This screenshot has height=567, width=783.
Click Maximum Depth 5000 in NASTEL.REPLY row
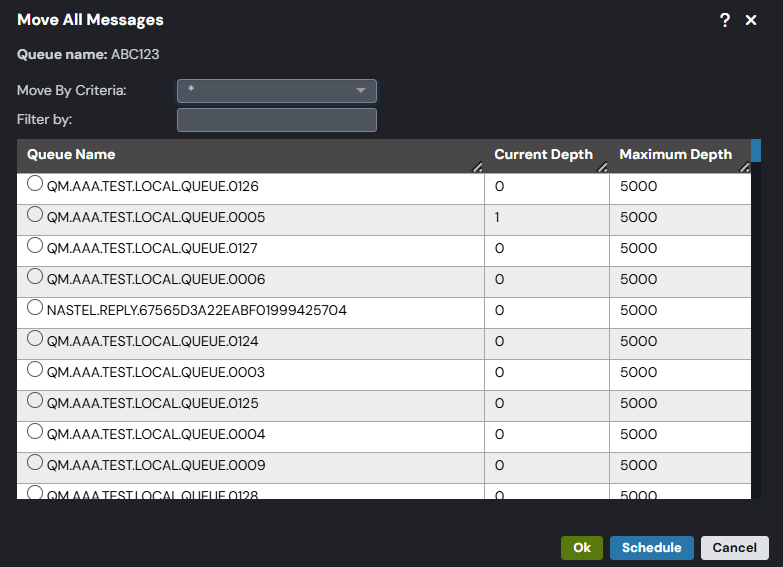click(638, 310)
